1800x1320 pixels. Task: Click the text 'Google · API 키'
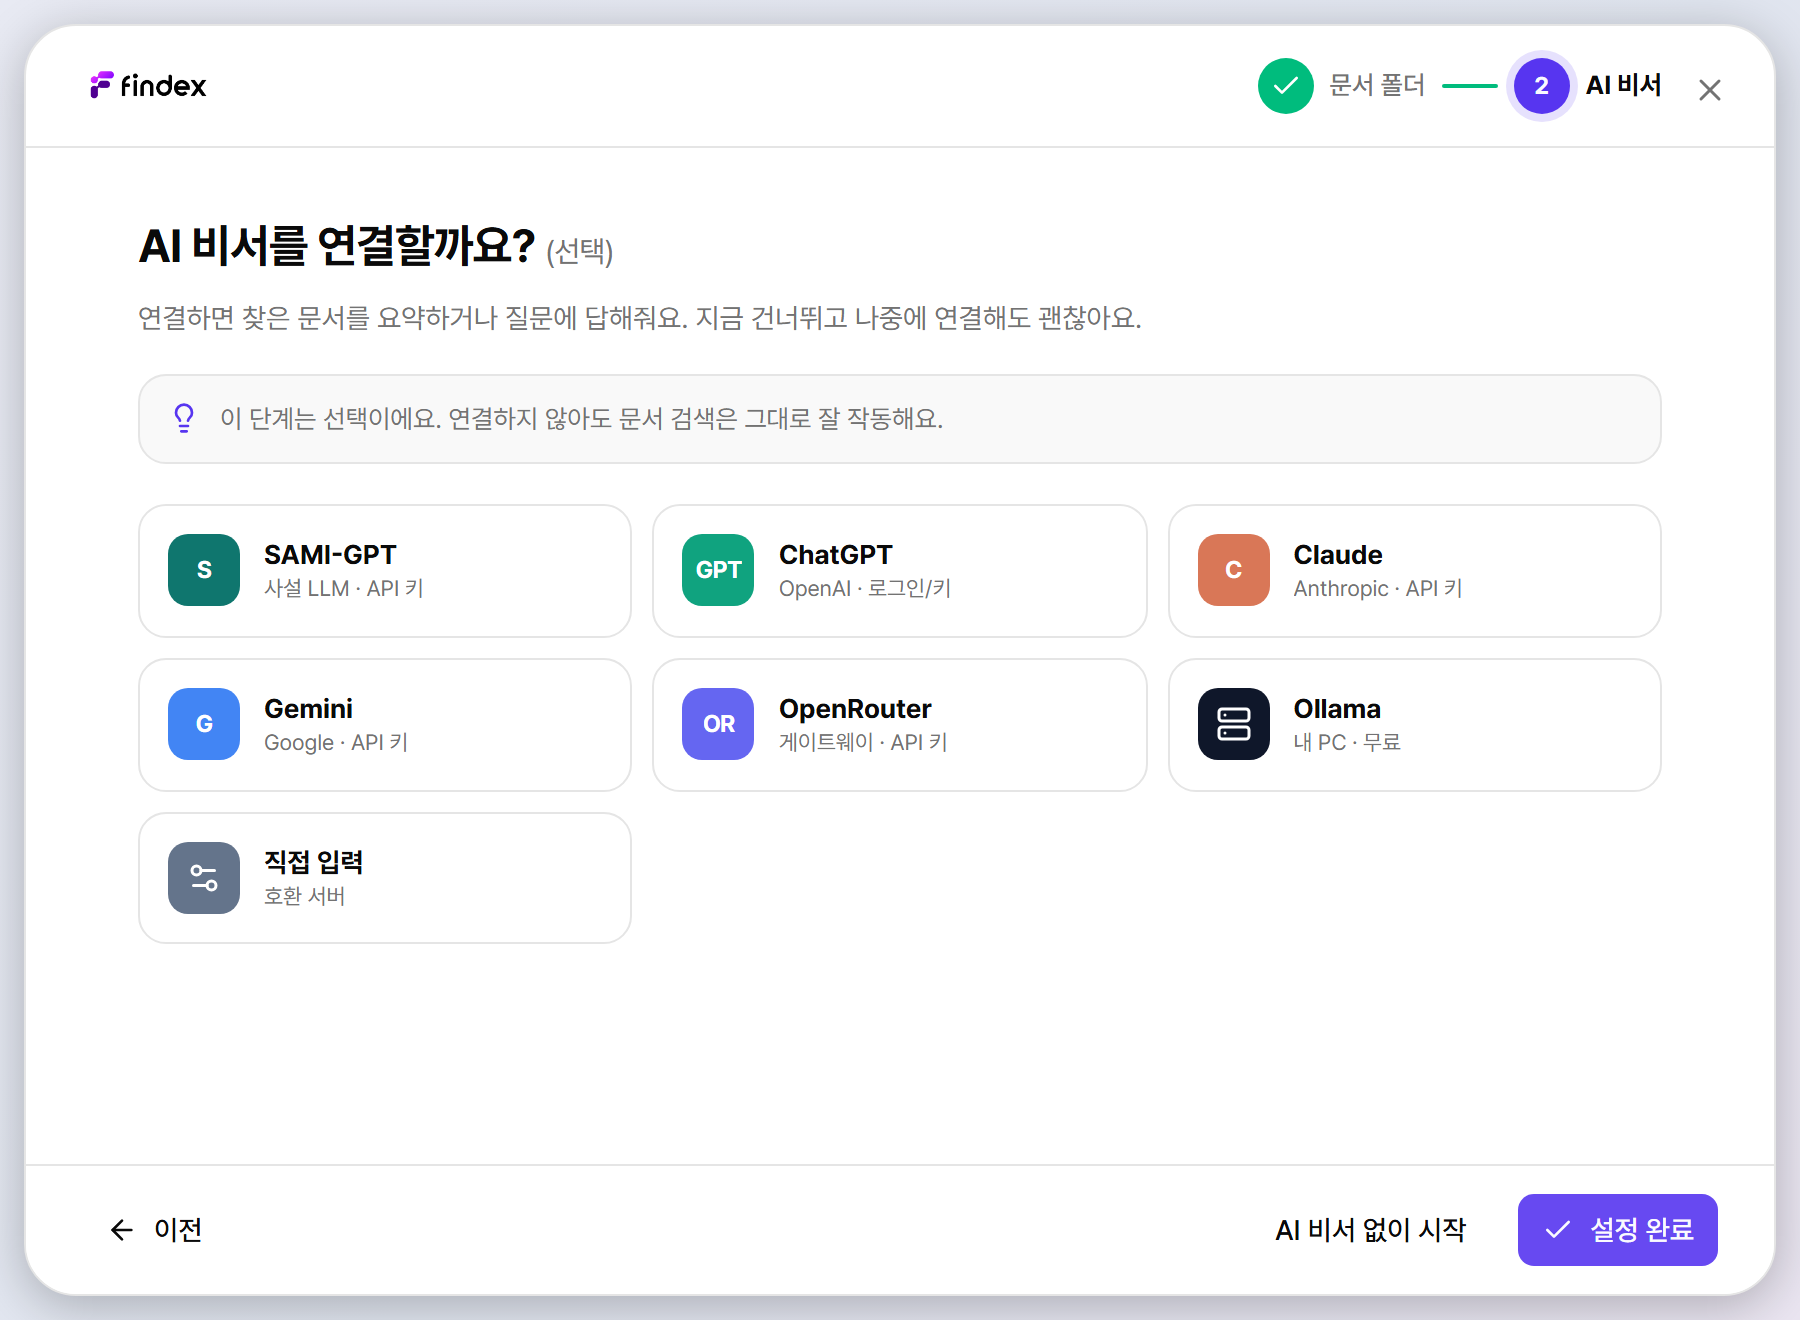point(336,743)
